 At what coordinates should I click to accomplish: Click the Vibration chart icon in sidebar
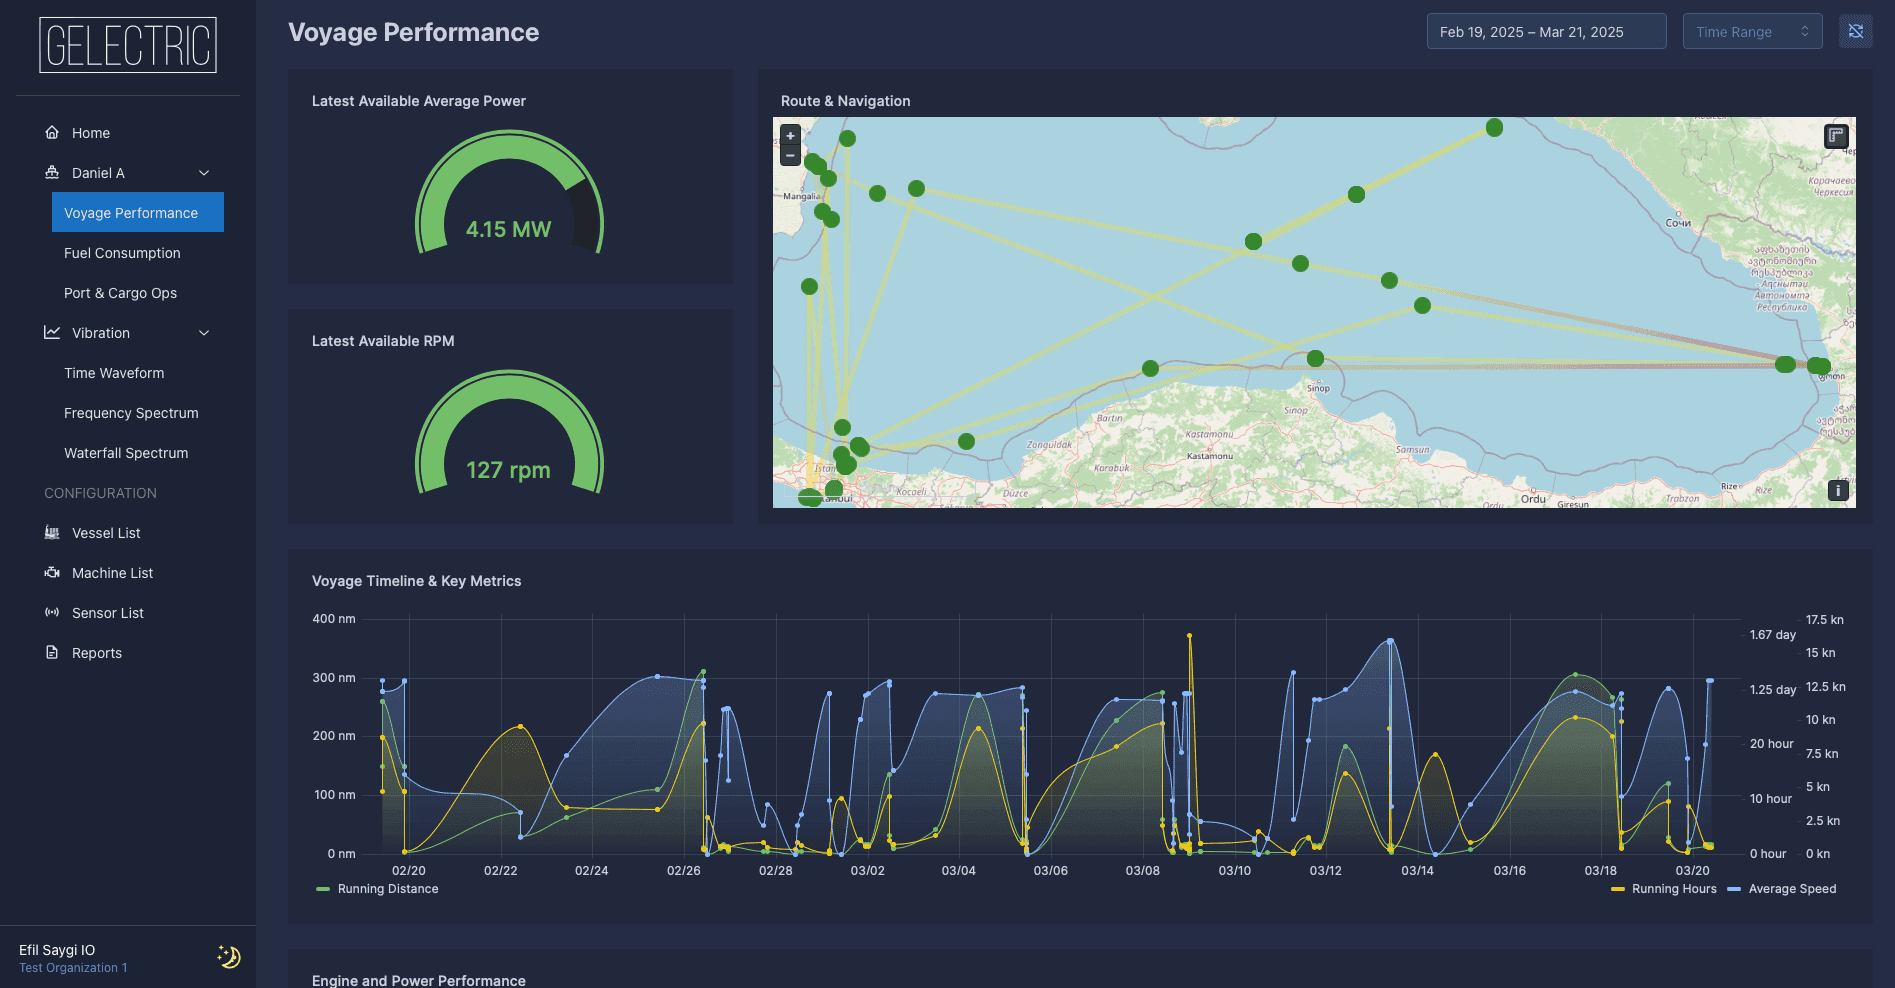click(x=51, y=332)
